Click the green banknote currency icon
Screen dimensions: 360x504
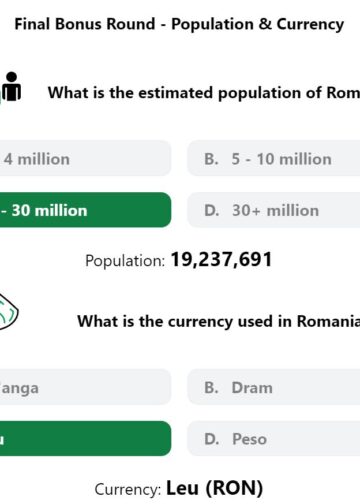[x=8, y=312]
